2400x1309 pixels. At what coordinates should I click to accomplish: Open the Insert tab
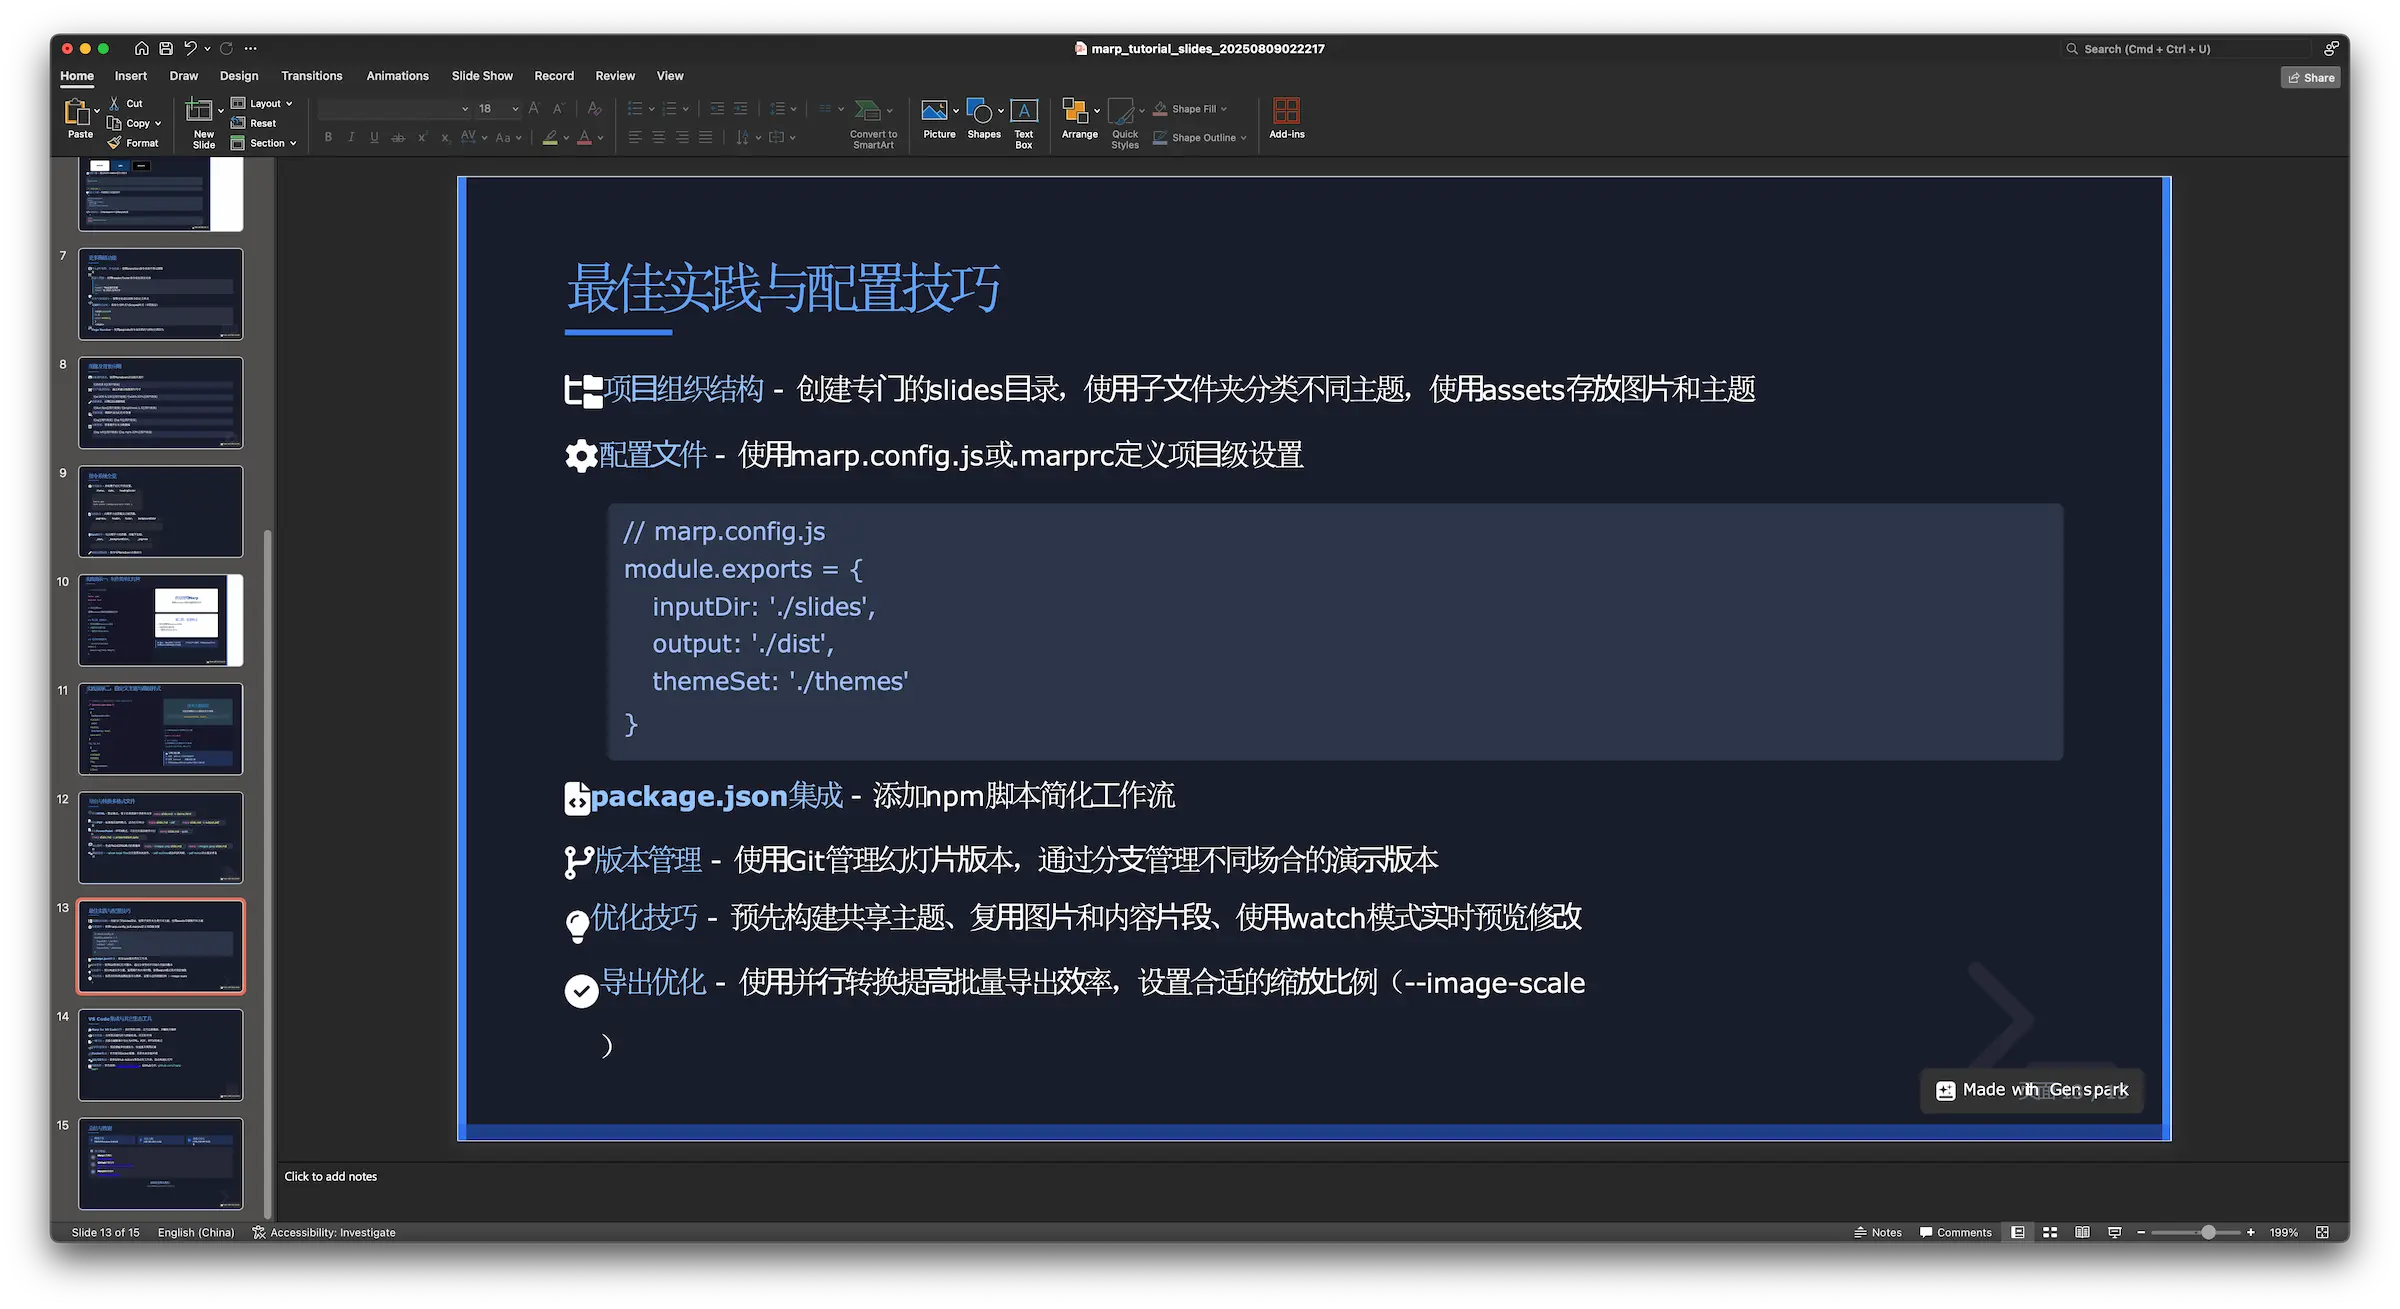[x=130, y=76]
